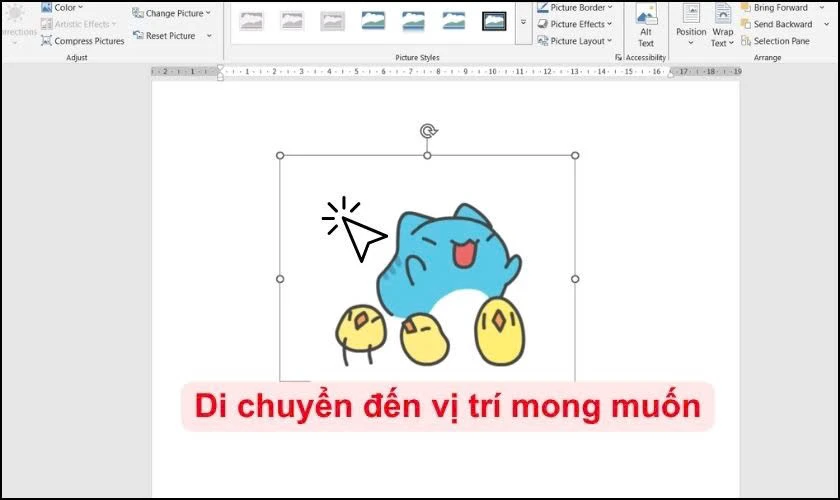The height and width of the screenshot is (500, 840).
Task: Click the Reset Picture icon
Action: point(138,35)
